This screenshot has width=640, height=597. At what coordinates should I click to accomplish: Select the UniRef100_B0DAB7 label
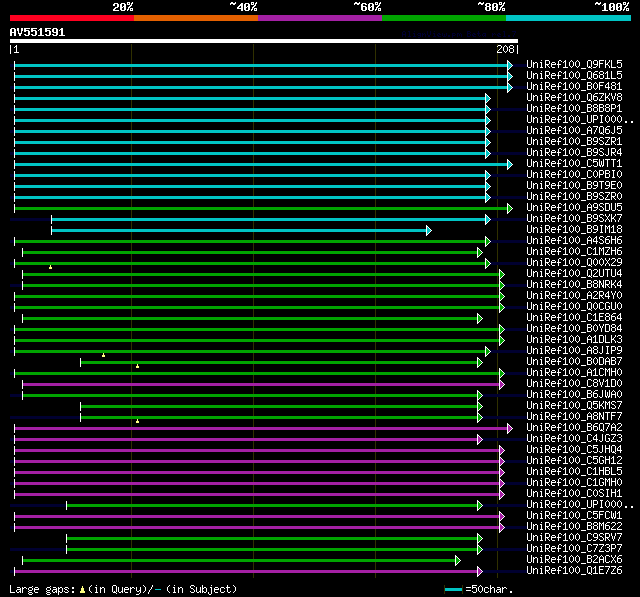(x=574, y=362)
